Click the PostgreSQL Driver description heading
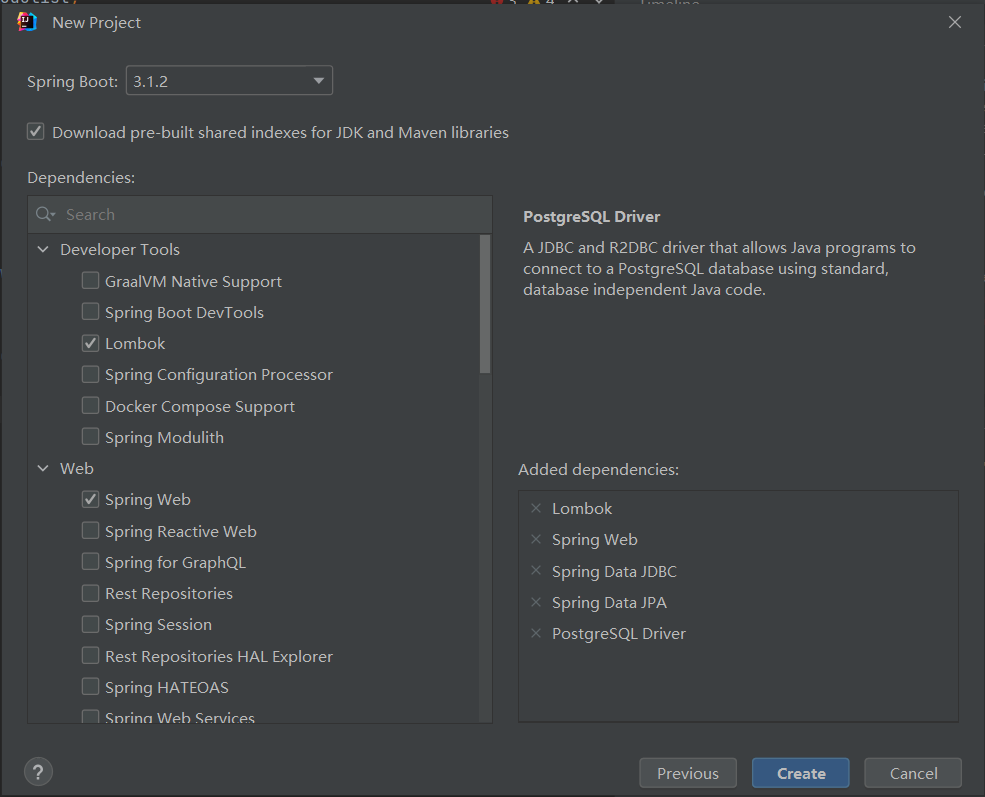Image resolution: width=985 pixels, height=797 pixels. point(592,217)
